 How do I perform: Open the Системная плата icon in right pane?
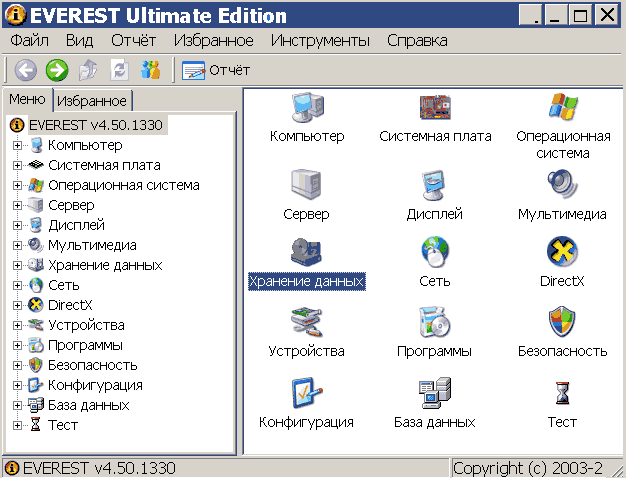click(435, 107)
